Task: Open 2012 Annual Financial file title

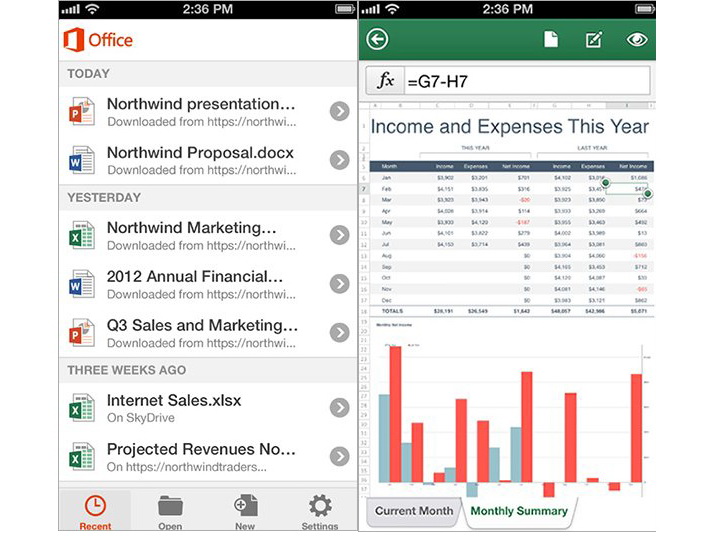Action: coord(195,276)
